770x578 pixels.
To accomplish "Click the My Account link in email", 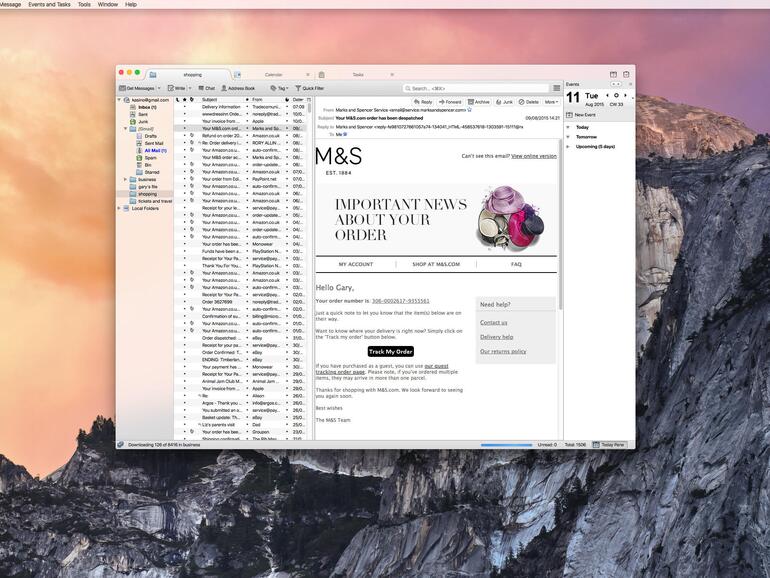I will coord(356,264).
